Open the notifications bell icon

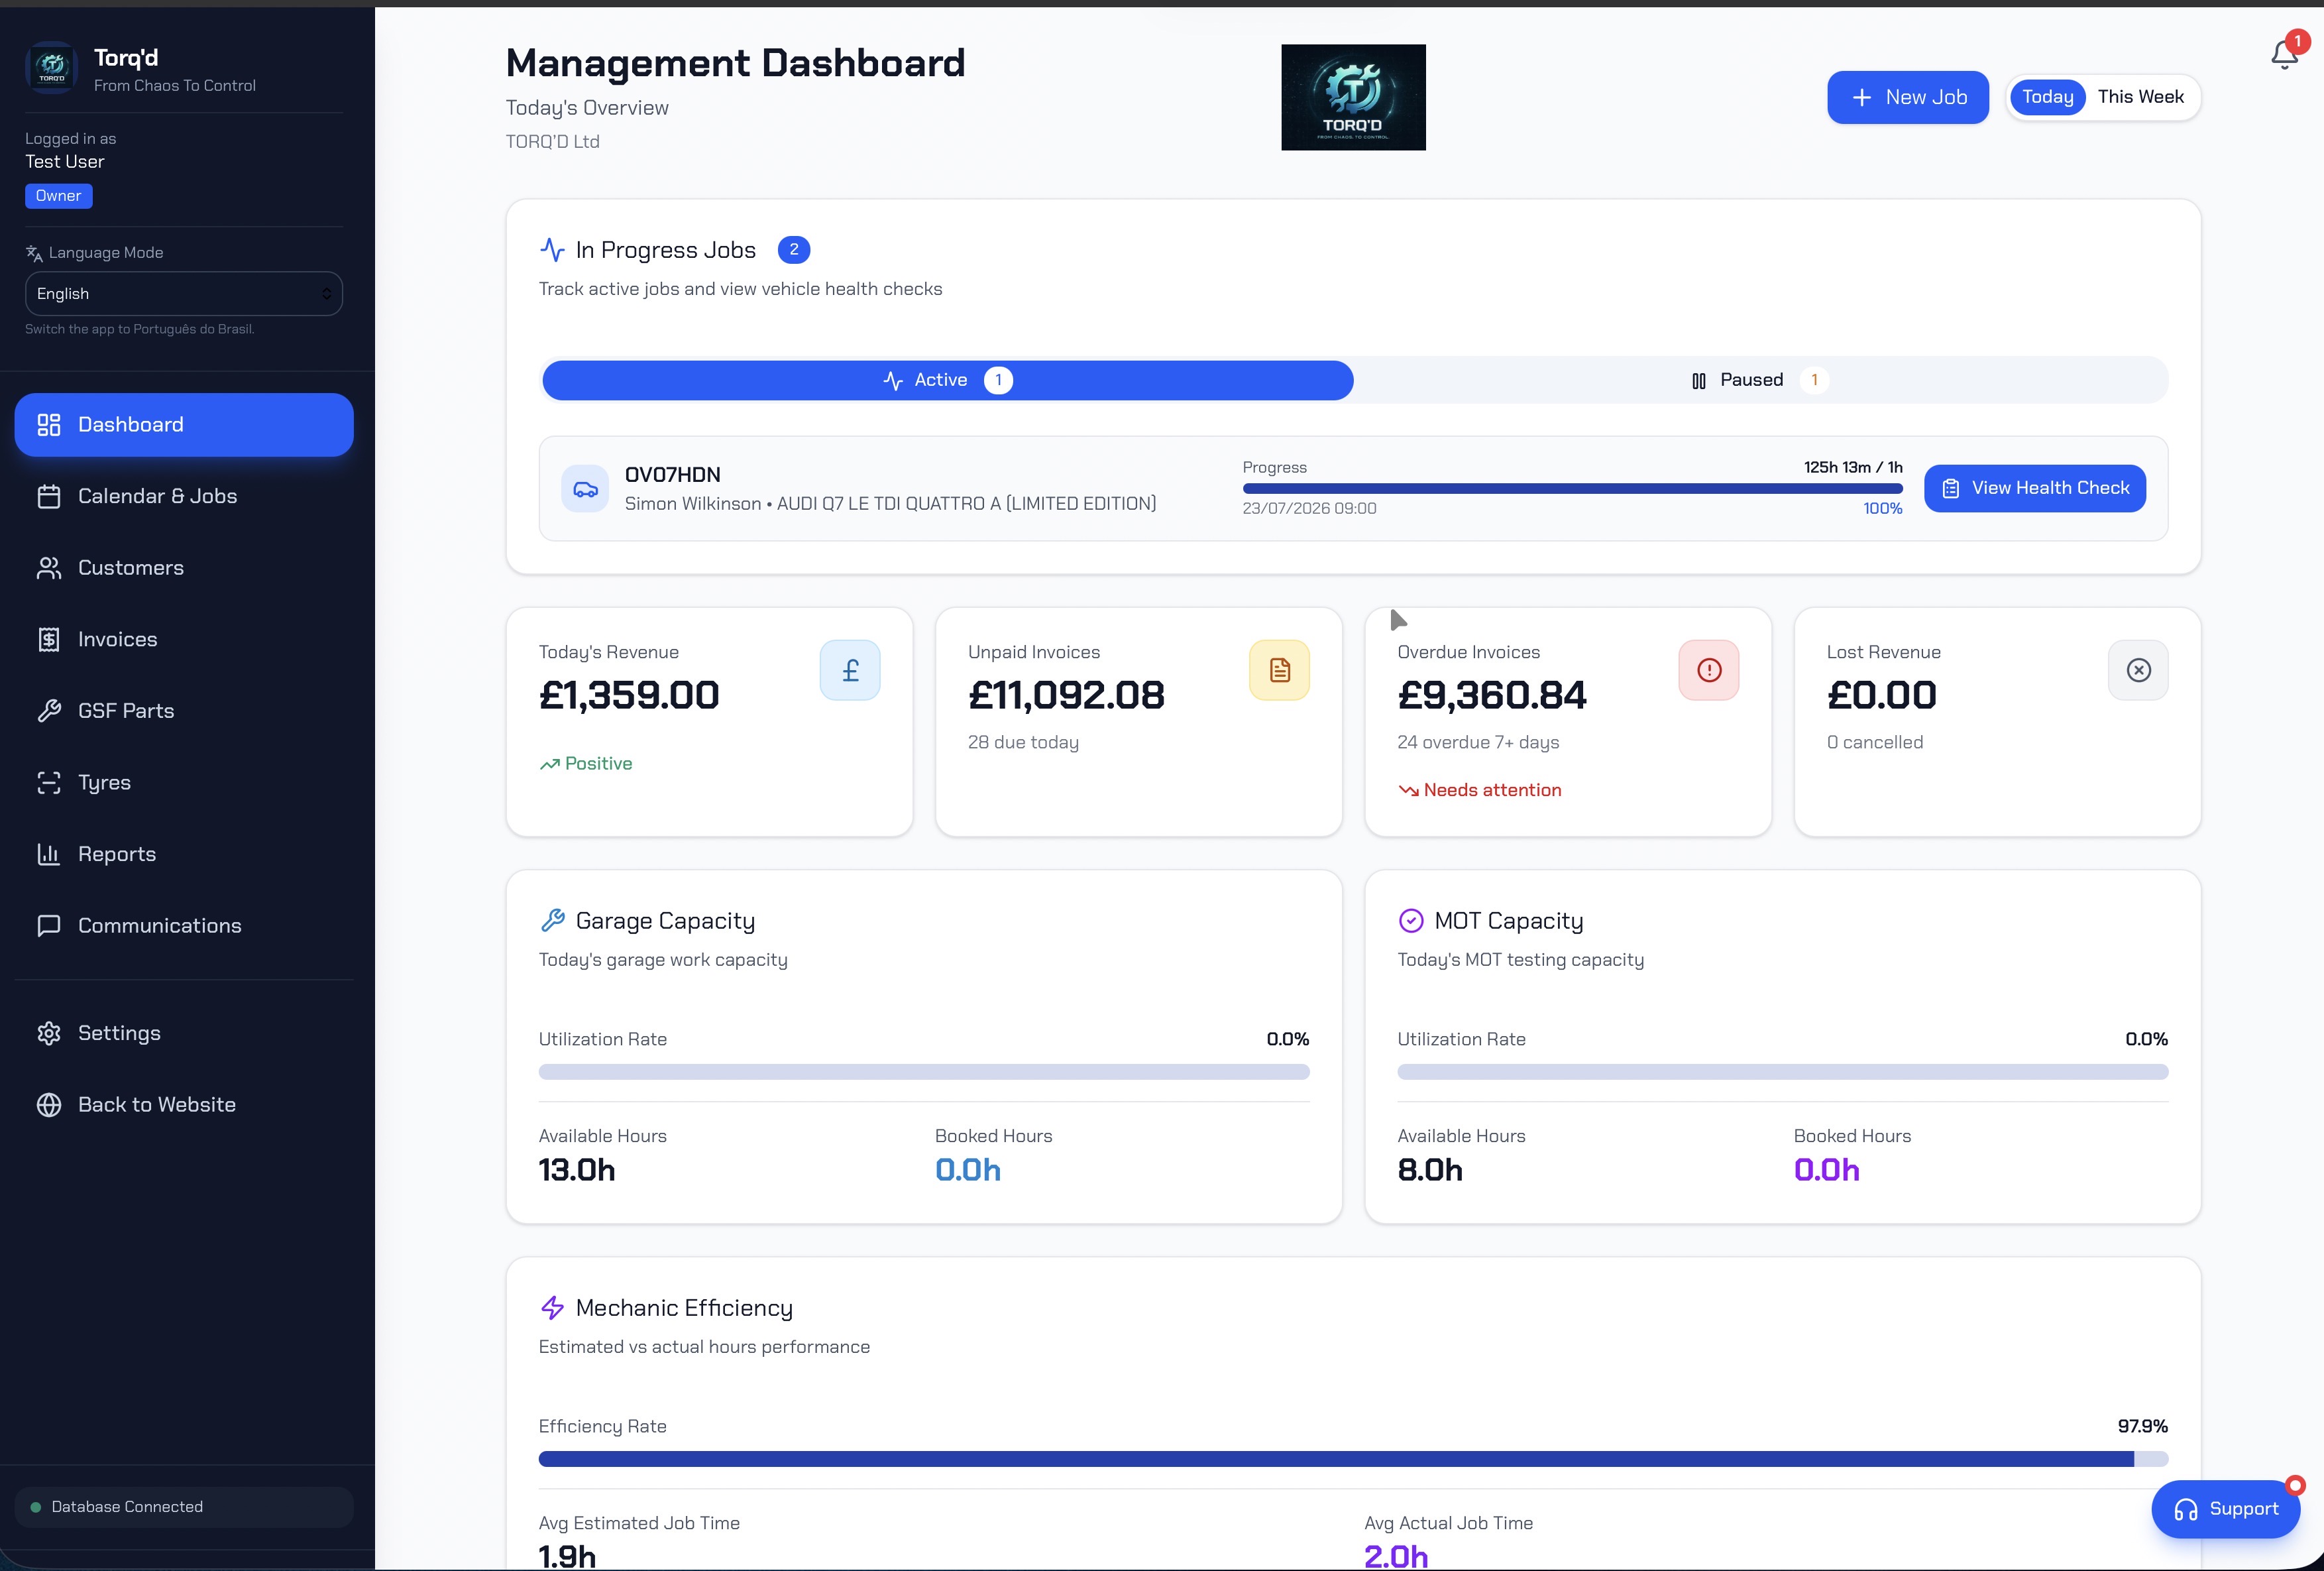(x=2284, y=54)
